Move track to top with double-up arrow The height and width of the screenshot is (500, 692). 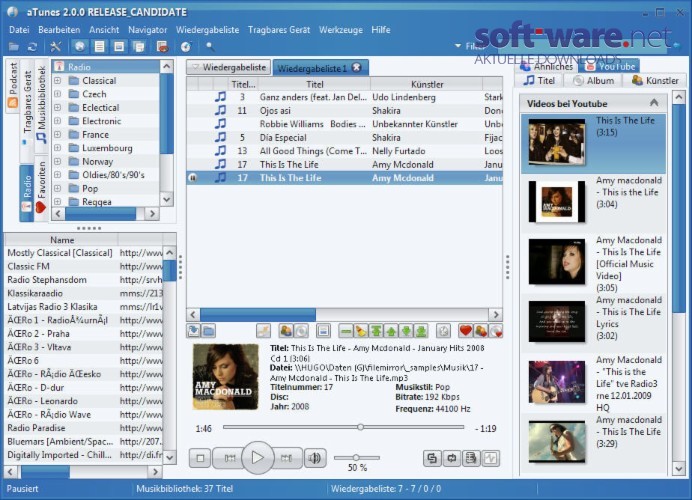376,331
